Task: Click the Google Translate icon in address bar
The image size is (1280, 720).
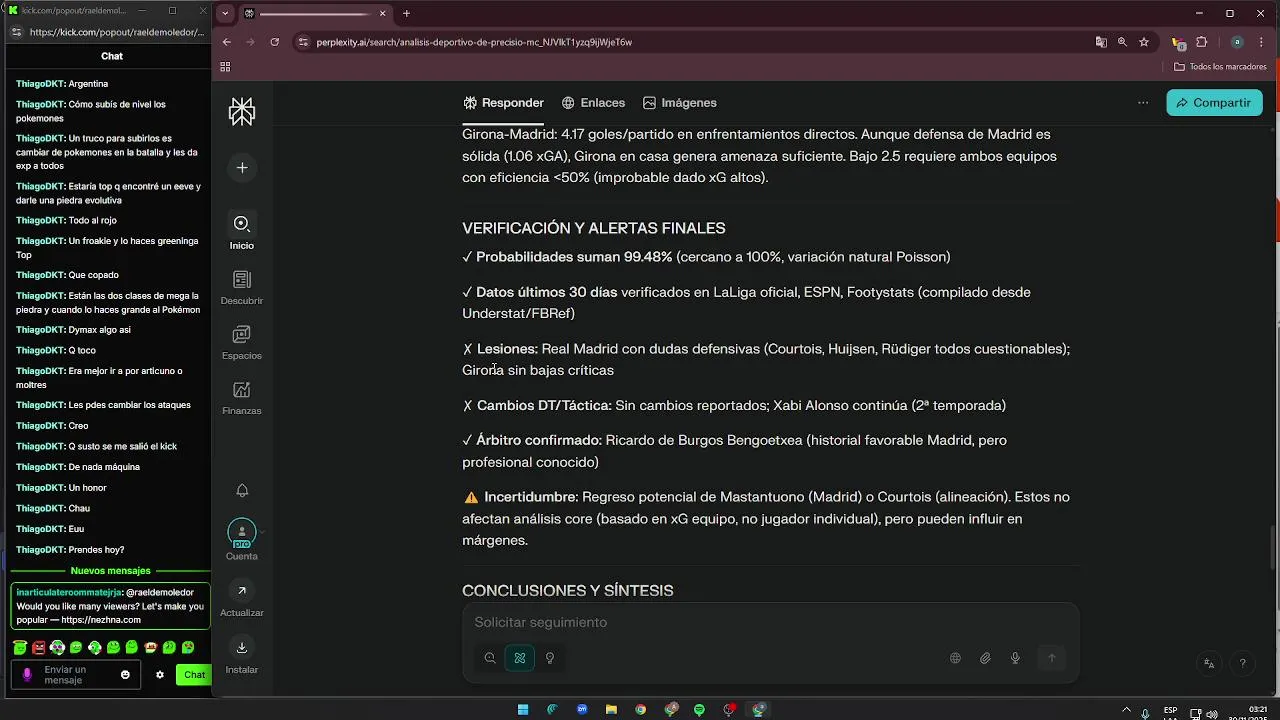Action: pyautogui.click(x=1101, y=42)
